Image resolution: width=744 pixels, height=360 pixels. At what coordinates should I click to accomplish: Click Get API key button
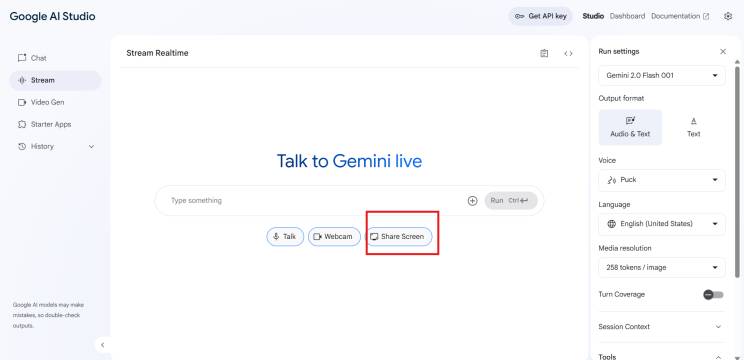coord(540,16)
